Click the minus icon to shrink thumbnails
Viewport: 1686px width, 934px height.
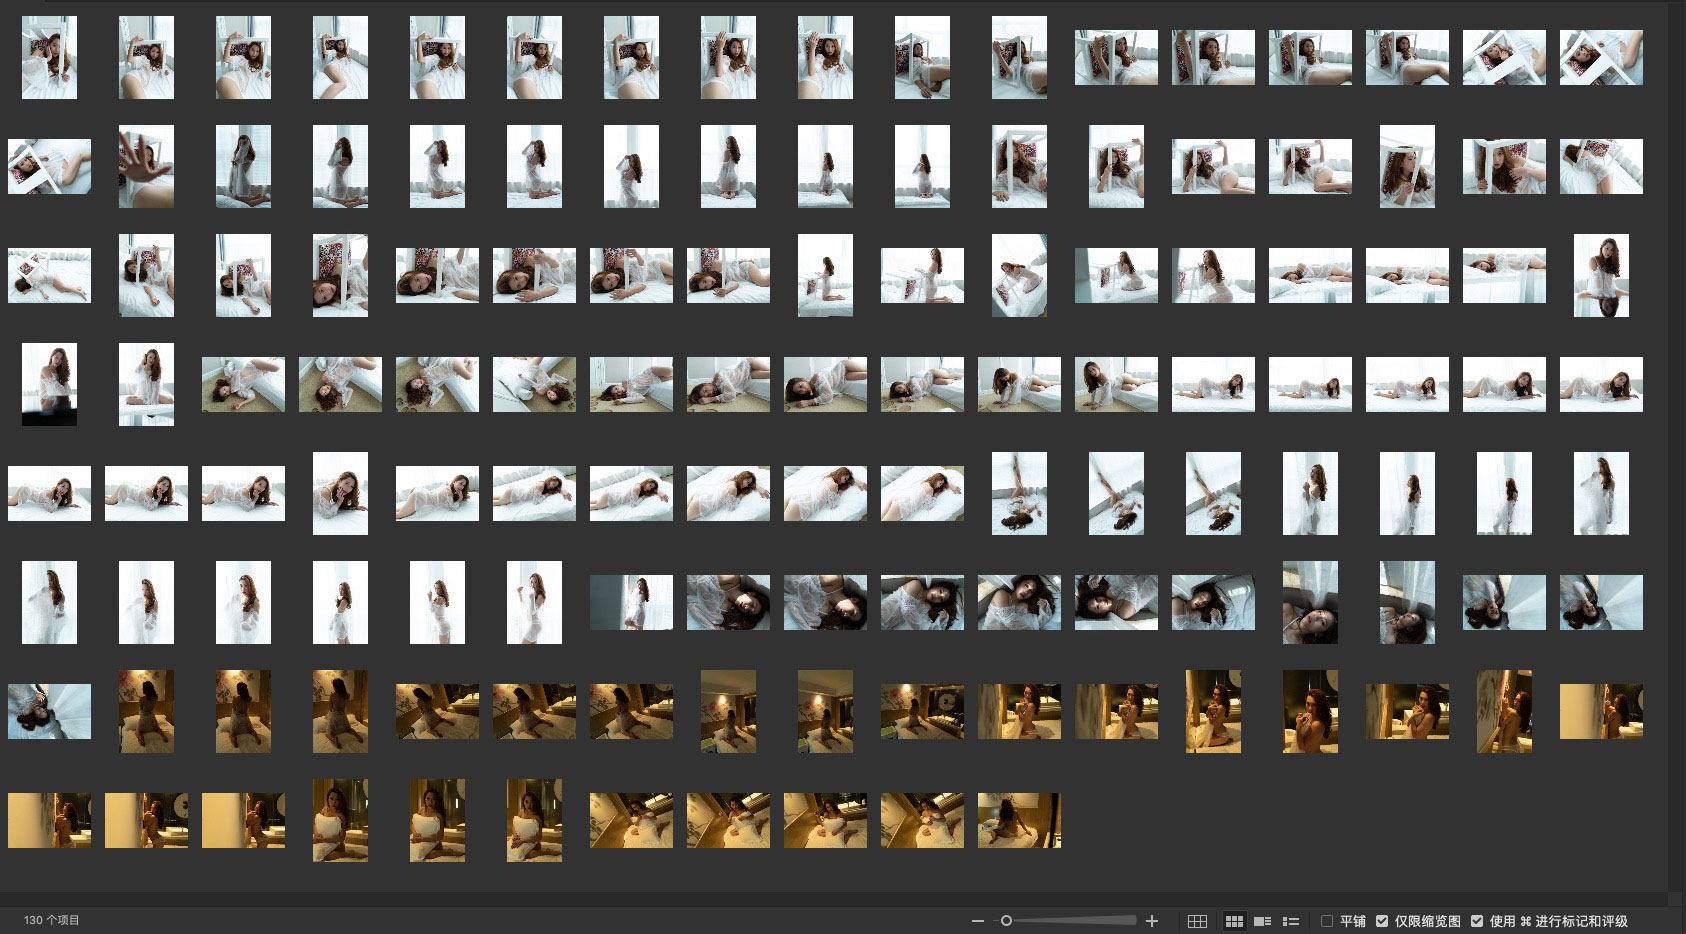click(978, 921)
